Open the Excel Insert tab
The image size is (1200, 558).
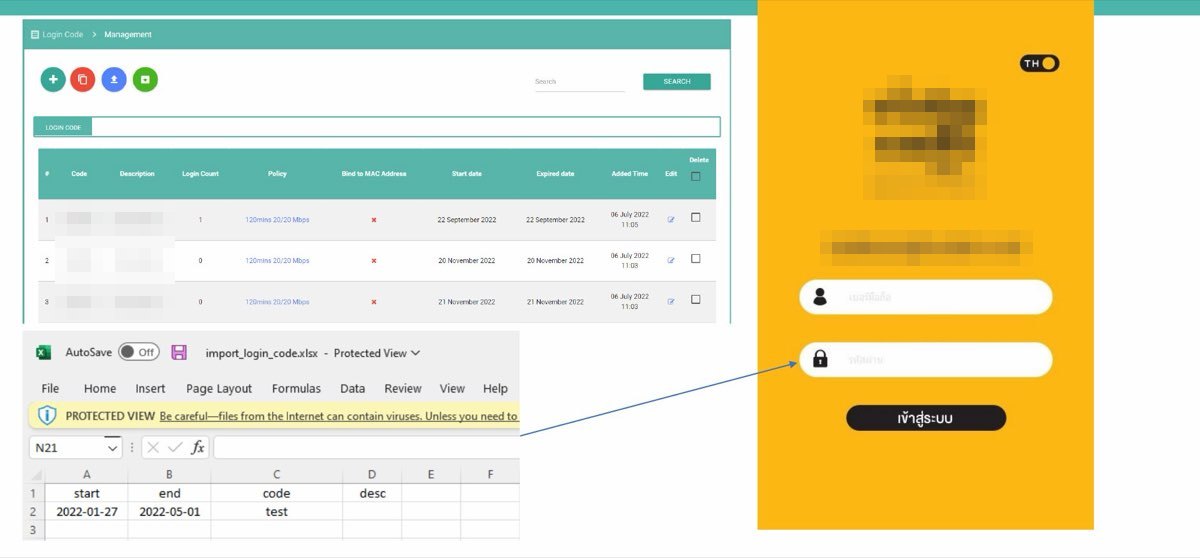click(x=150, y=388)
